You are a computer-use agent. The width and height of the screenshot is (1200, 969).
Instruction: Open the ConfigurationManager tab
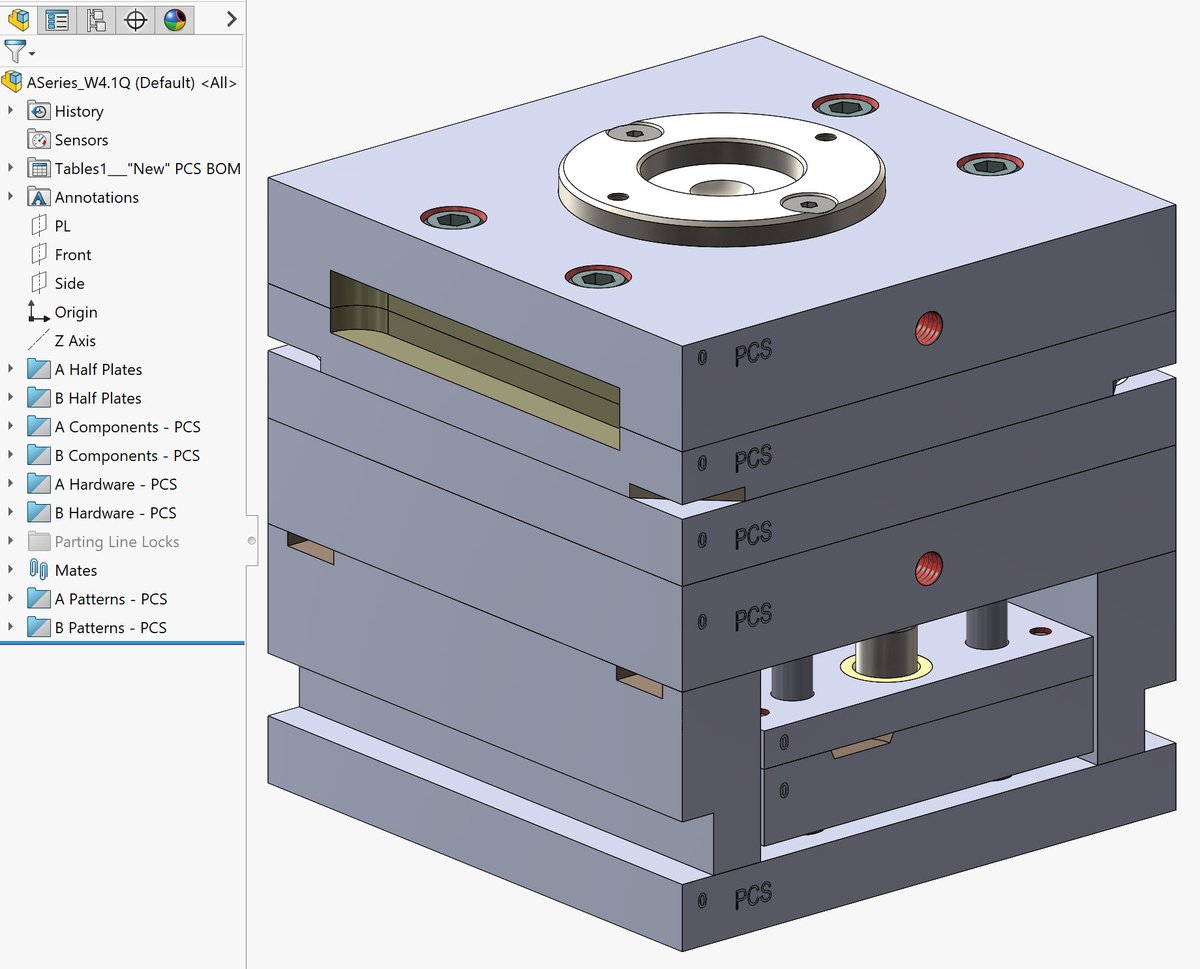96,19
